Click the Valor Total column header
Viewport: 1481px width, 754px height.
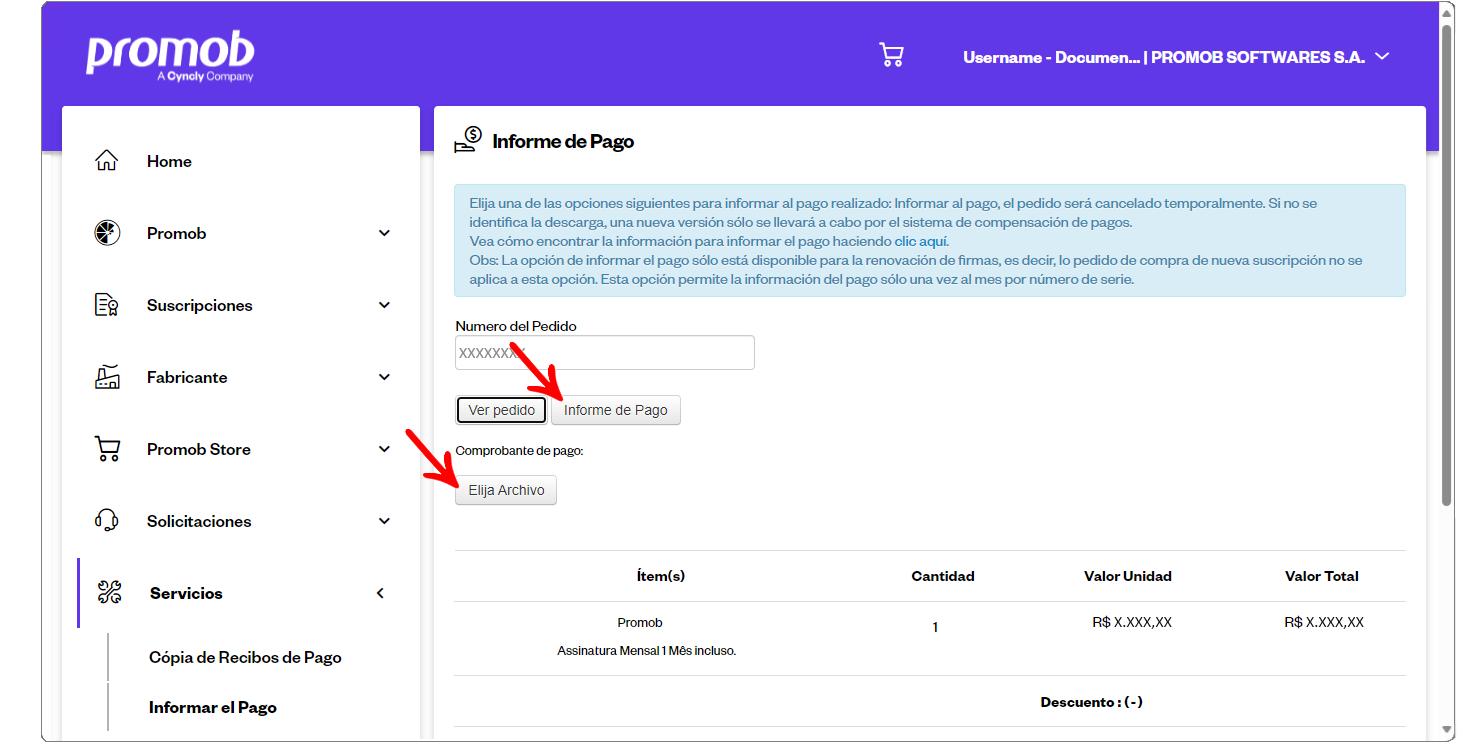pyautogui.click(x=1322, y=576)
